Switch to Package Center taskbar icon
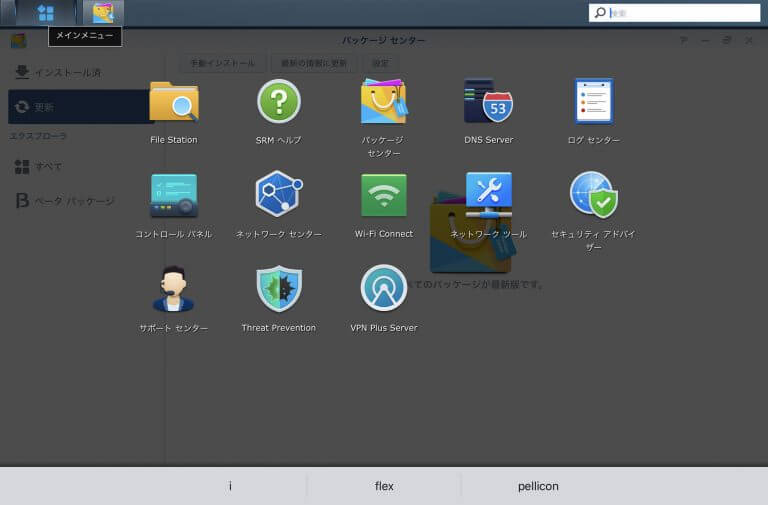This screenshot has height=505, width=768. (103, 13)
